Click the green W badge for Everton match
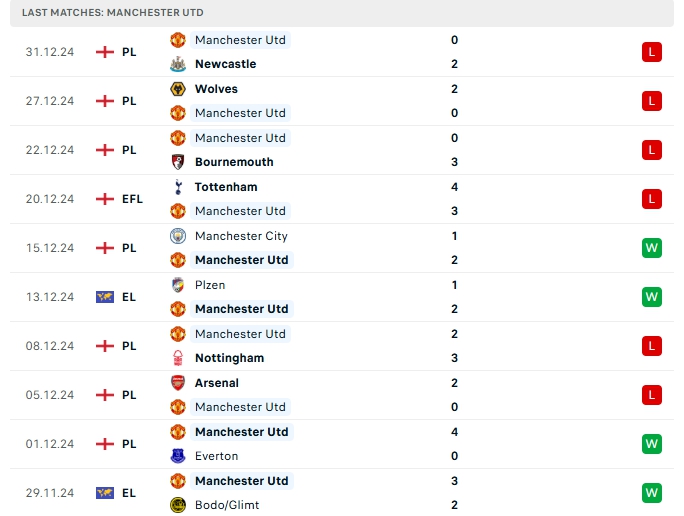684x516 pixels. (652, 444)
